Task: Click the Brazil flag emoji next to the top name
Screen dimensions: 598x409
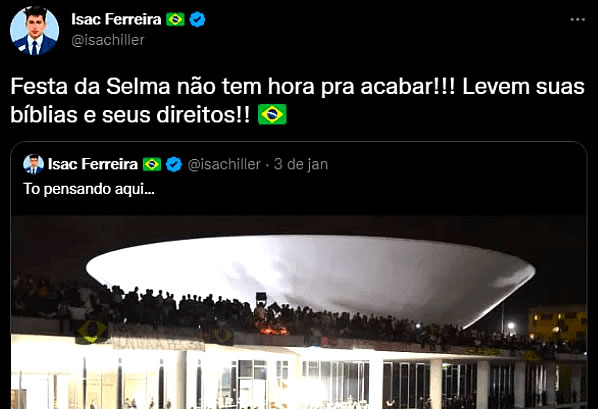Action: pyautogui.click(x=175, y=19)
